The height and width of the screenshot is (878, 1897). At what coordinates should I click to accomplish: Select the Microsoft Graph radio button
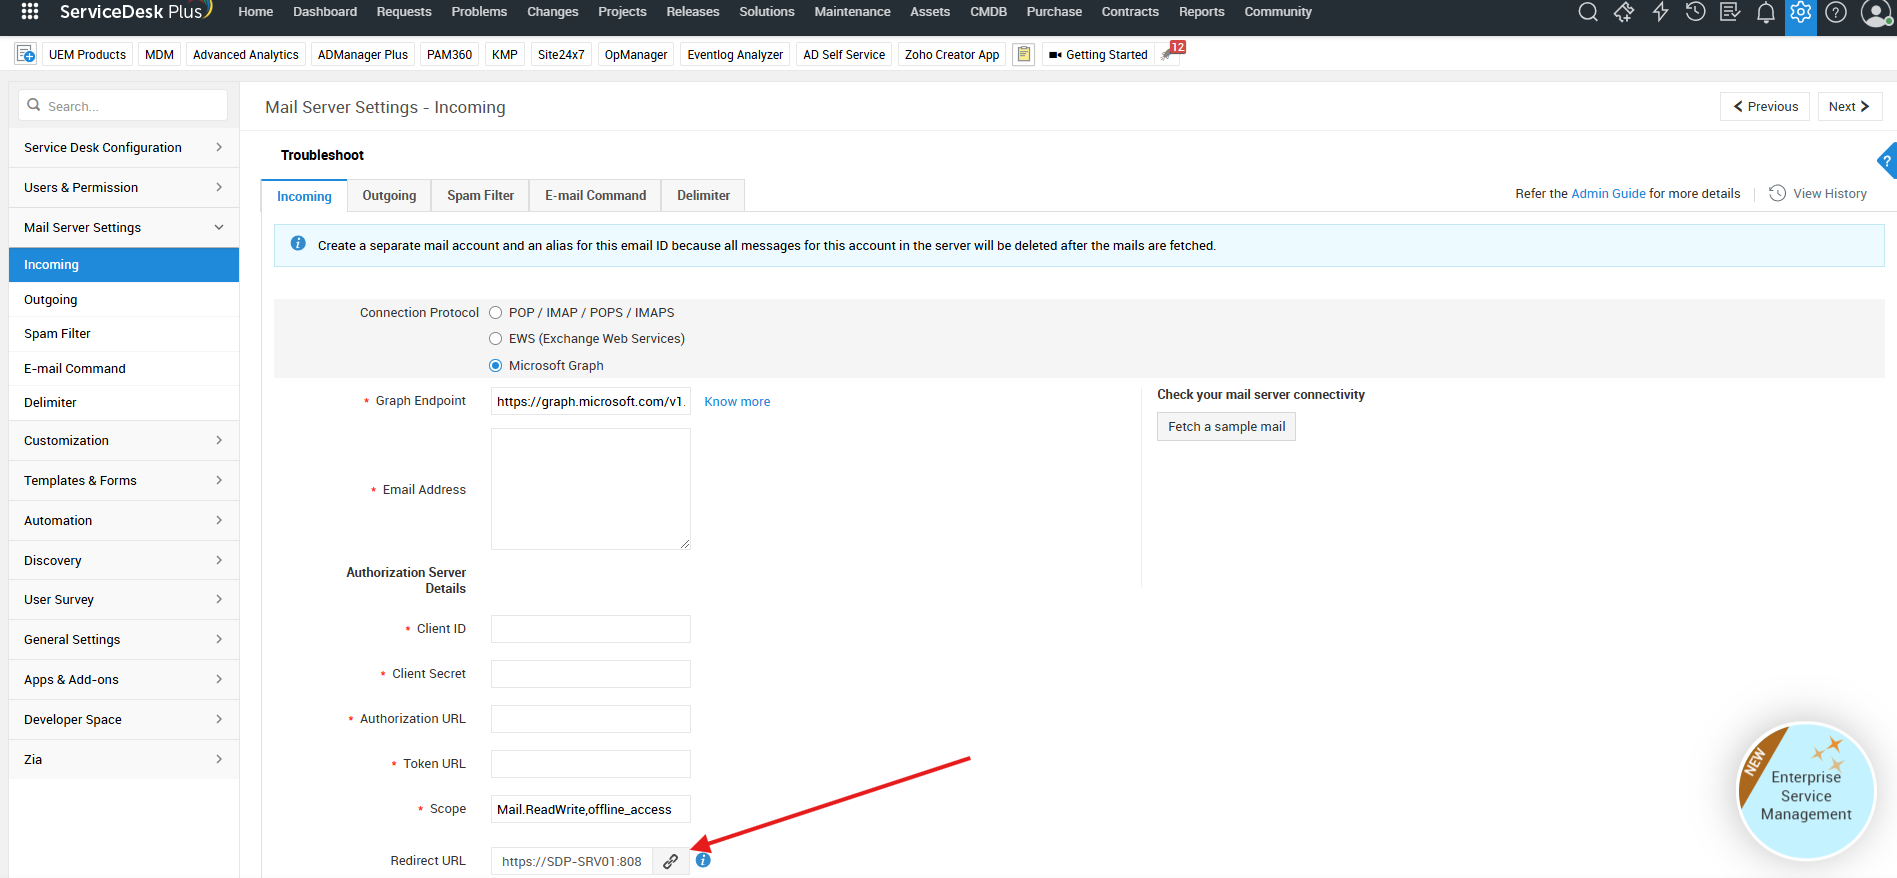coord(496,366)
